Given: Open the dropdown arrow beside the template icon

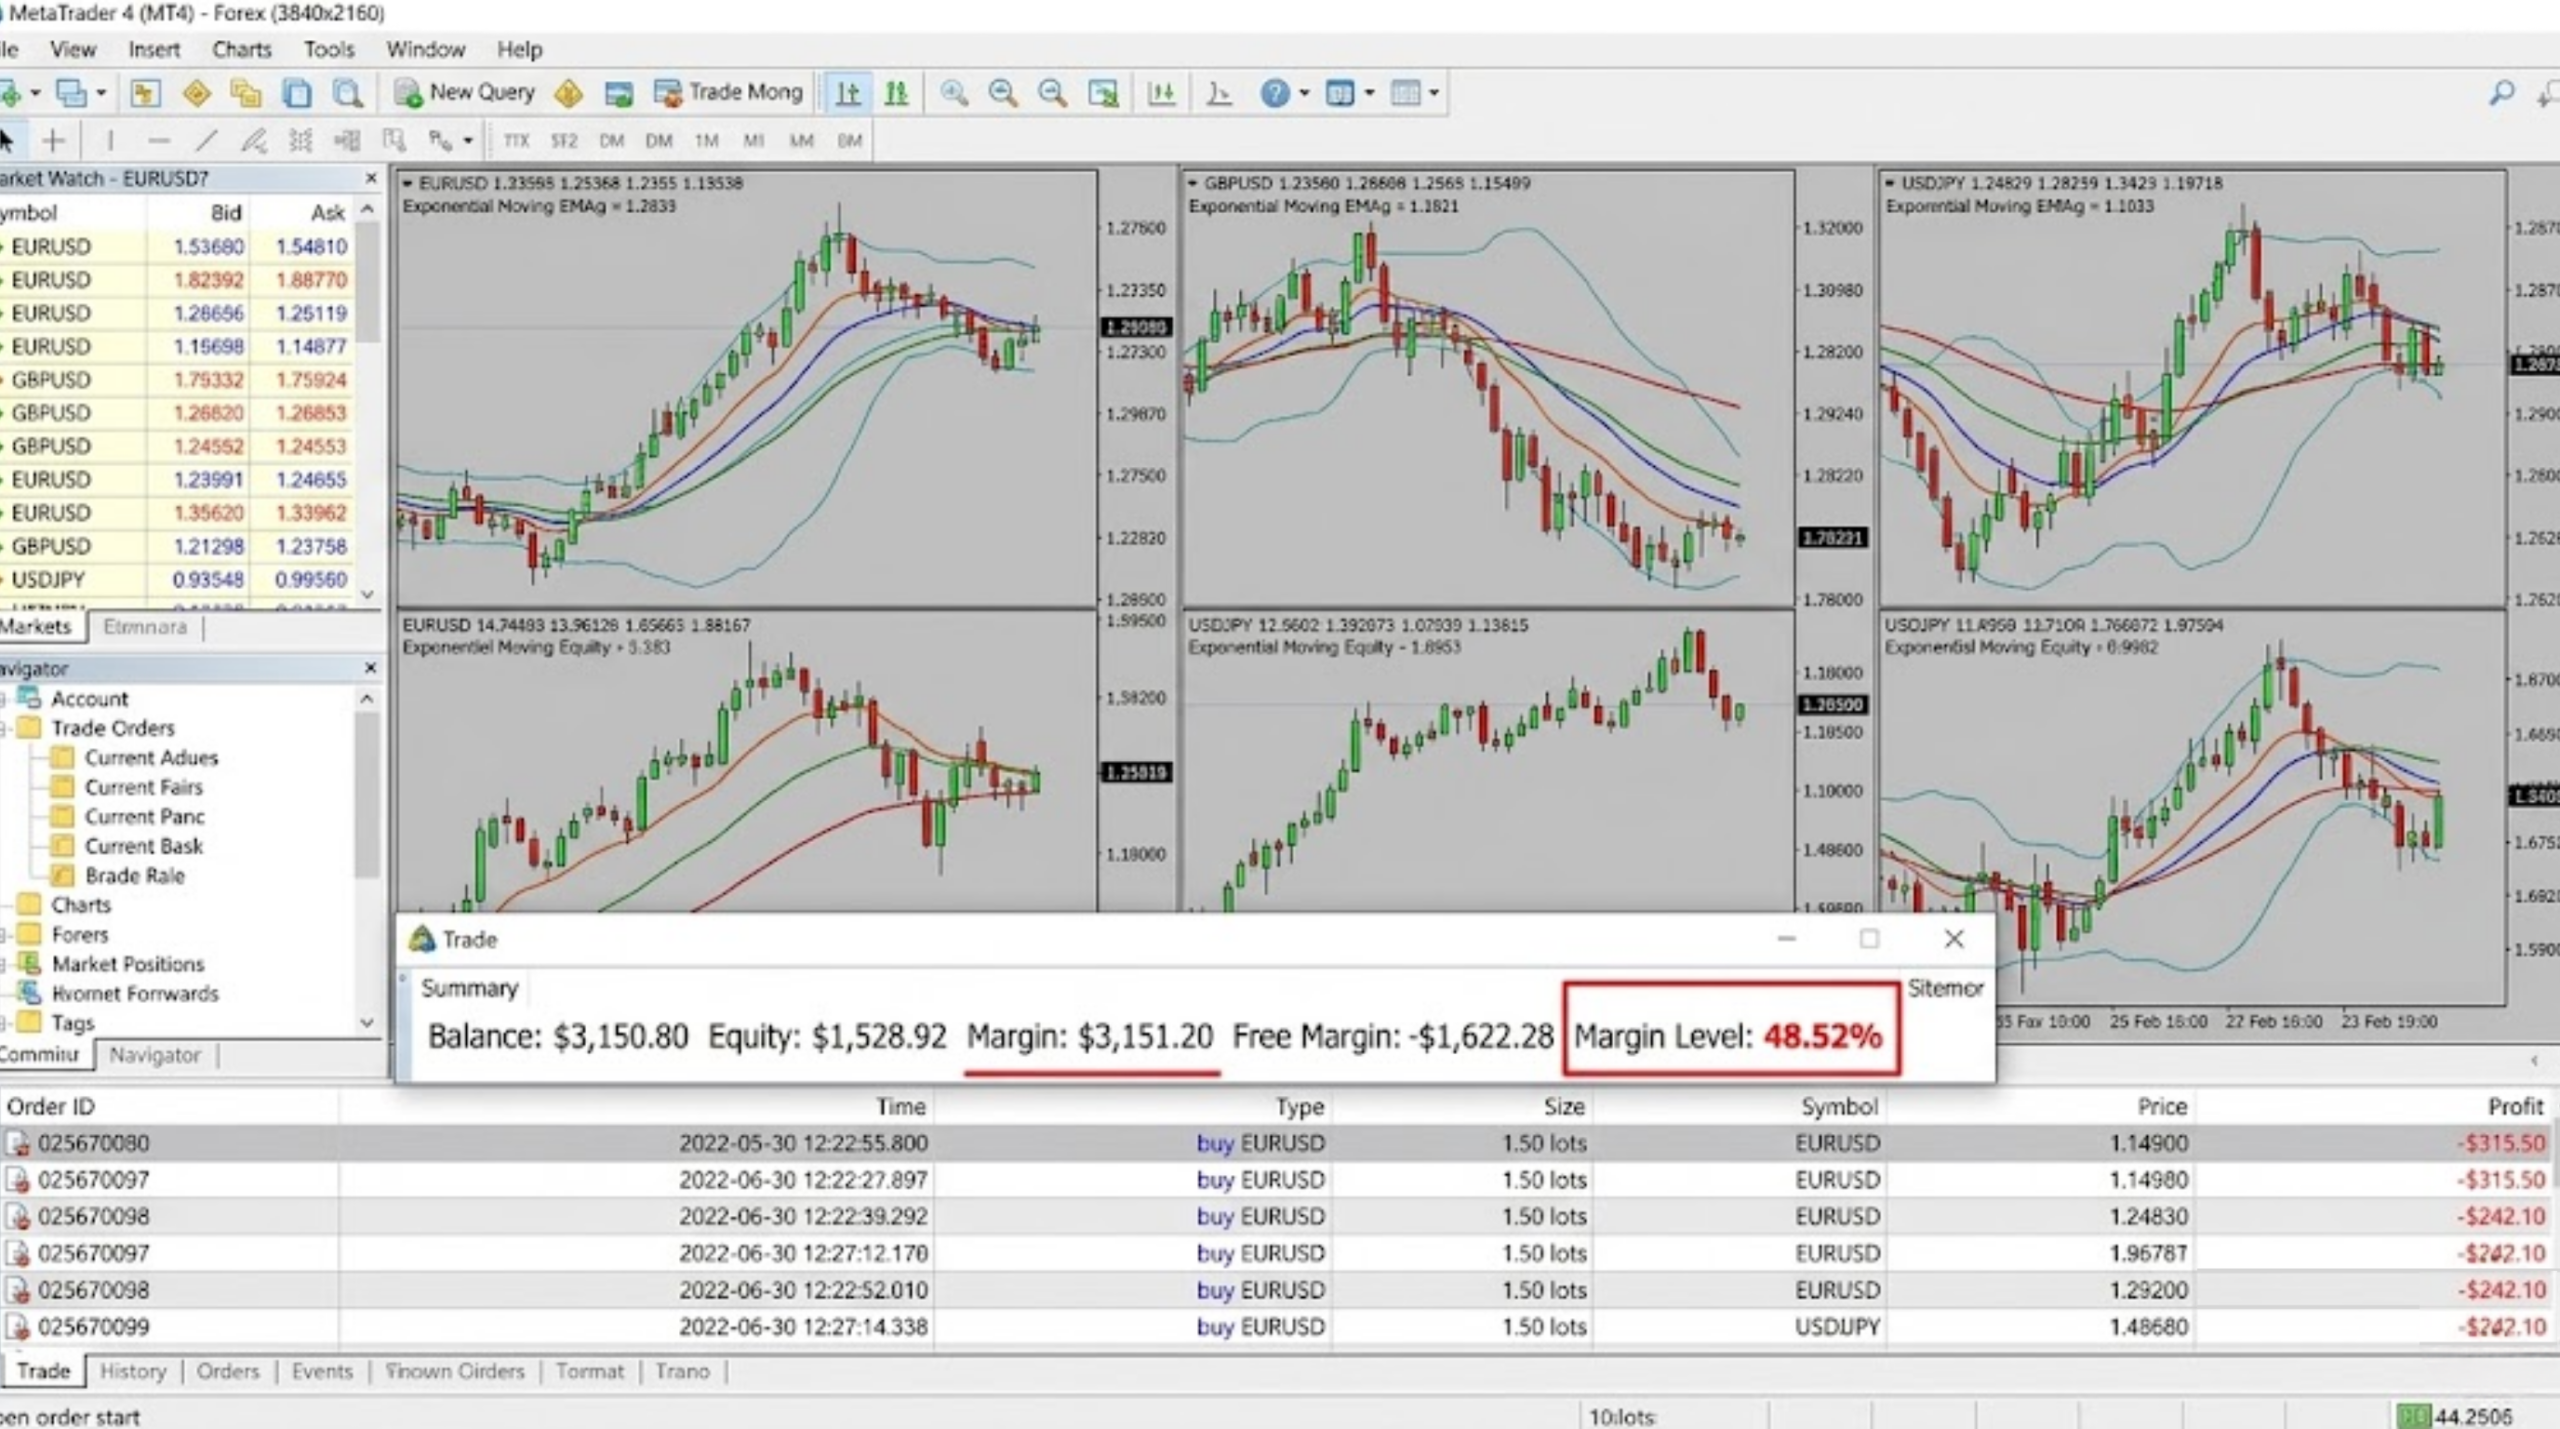Looking at the screenshot, I should (1369, 93).
